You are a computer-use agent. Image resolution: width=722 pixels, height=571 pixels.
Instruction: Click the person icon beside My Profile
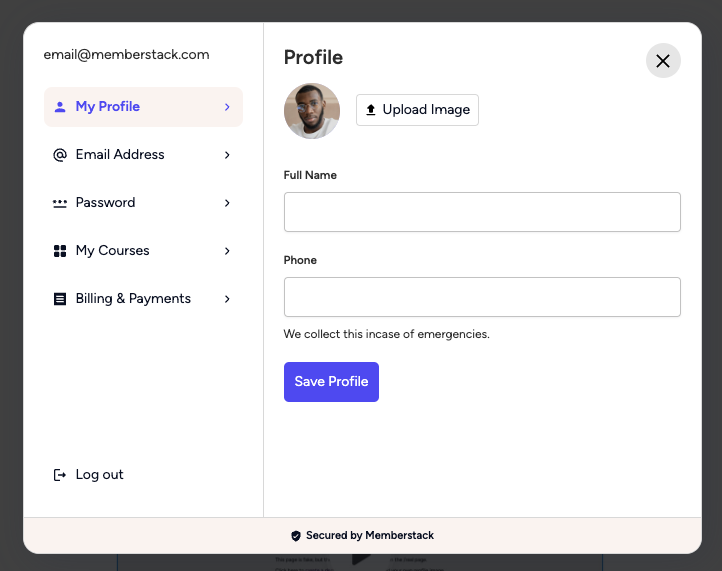tap(60, 107)
